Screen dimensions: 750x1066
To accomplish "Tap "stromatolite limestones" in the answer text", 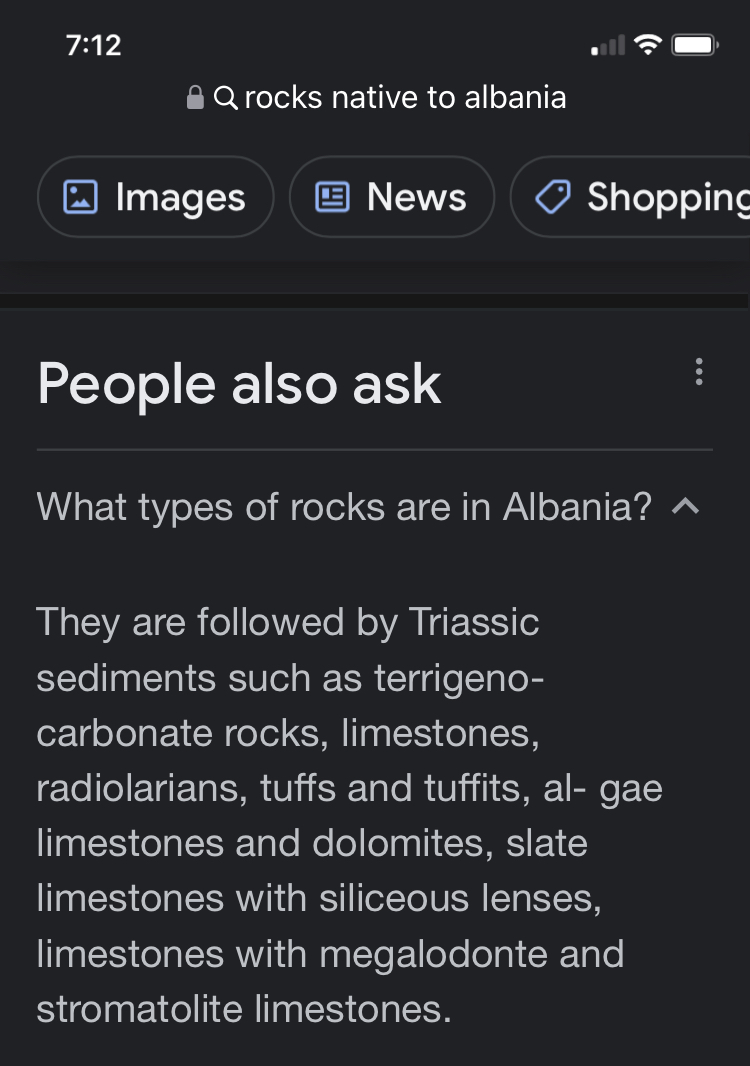I will pos(238,1008).
